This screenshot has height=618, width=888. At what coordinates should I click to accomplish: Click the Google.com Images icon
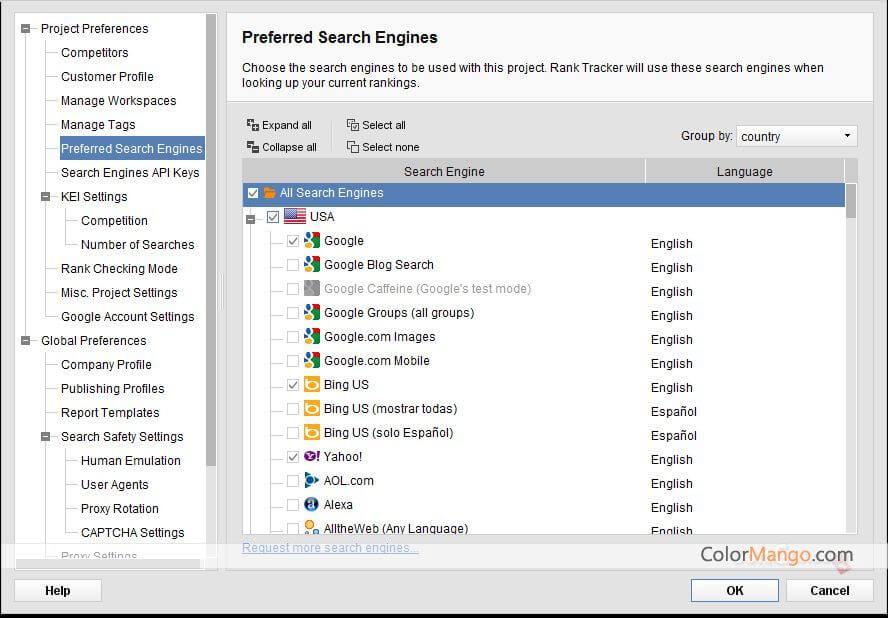(312, 337)
